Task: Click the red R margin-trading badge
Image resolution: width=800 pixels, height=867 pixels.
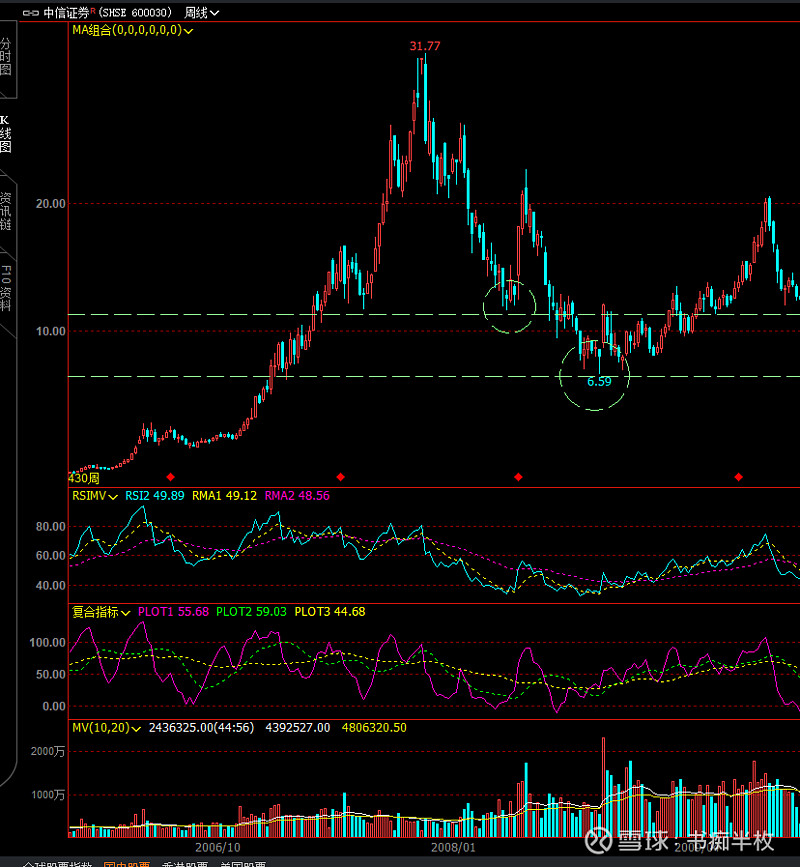Action: 93,11
